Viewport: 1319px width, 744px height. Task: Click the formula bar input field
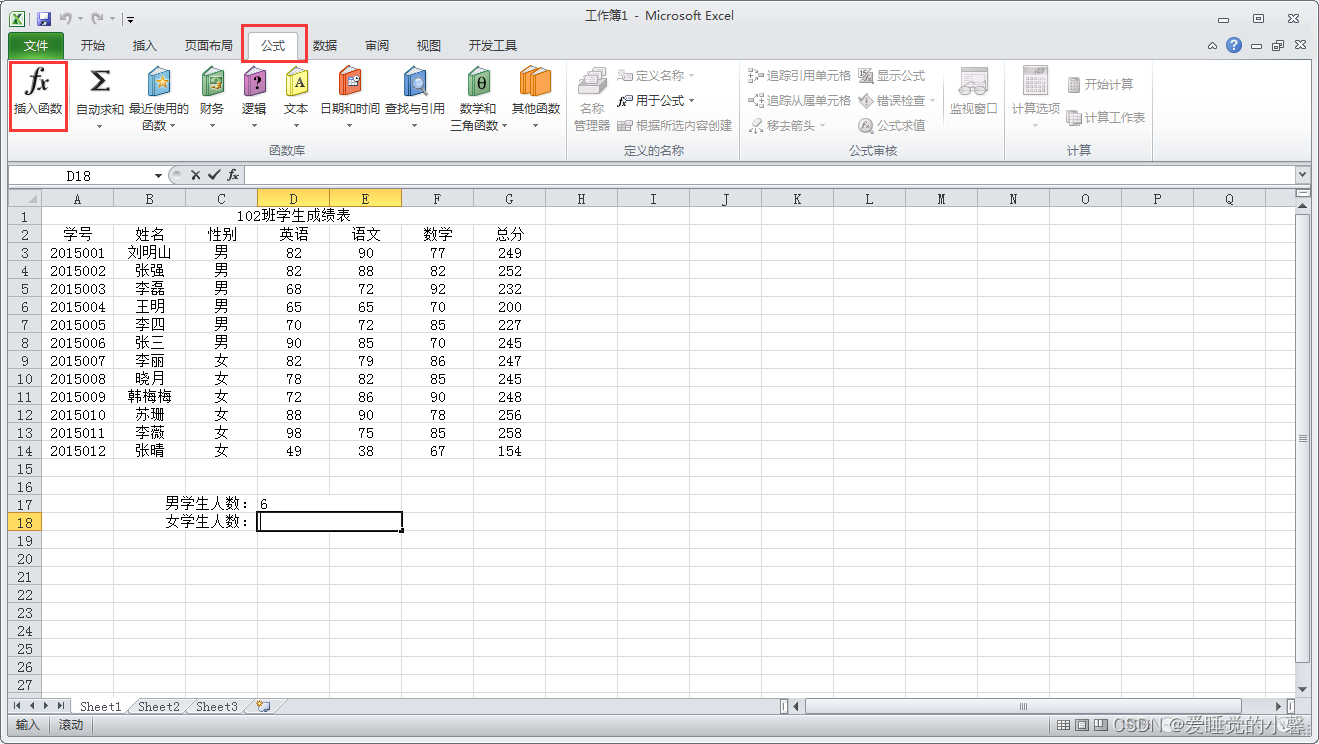769,175
